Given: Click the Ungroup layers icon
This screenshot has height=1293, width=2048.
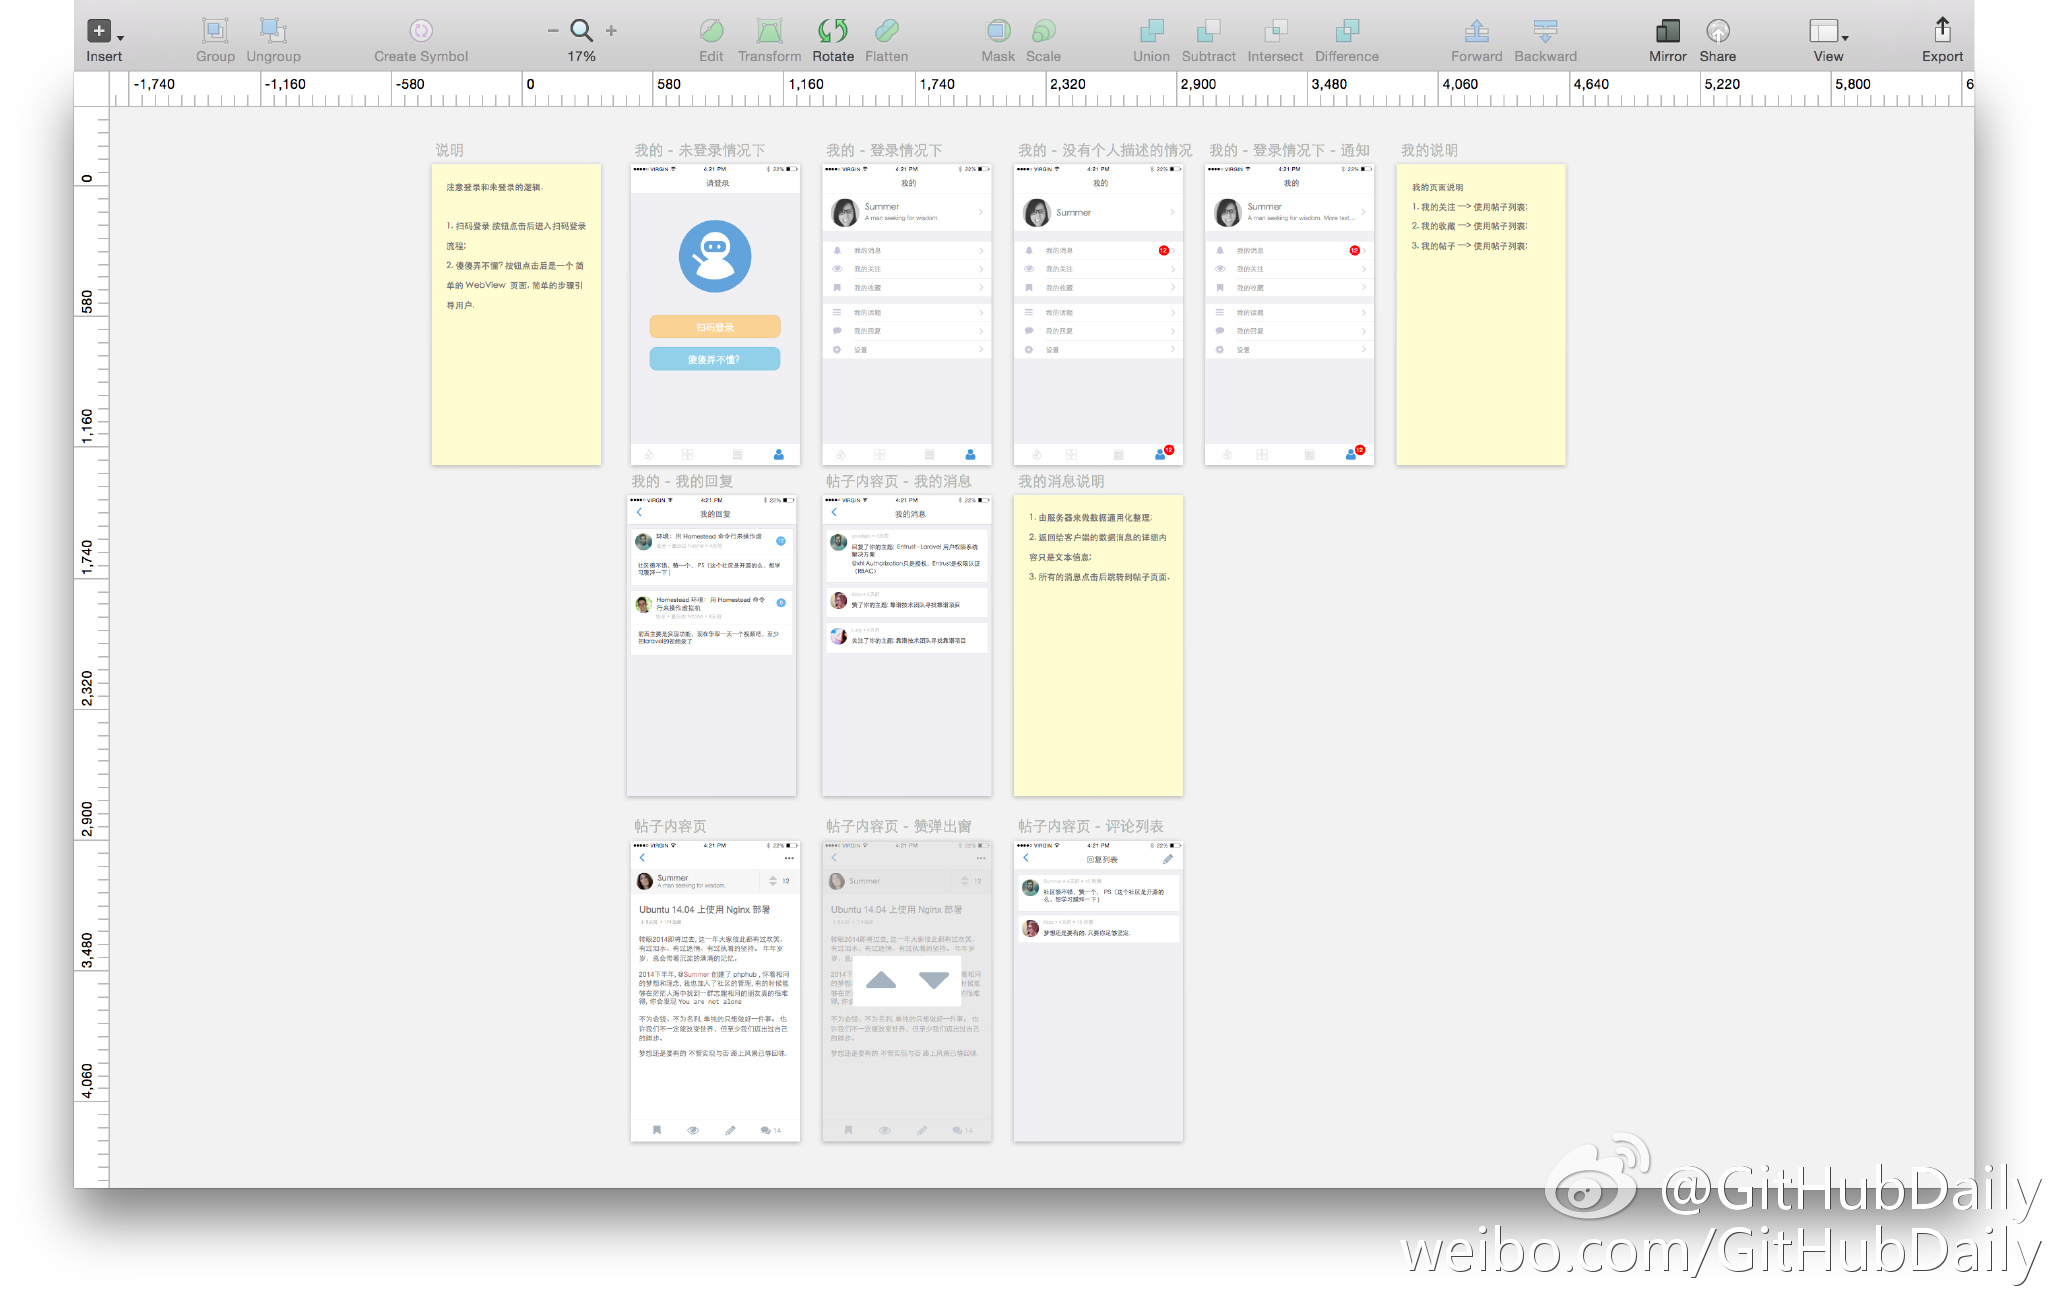Looking at the screenshot, I should 272,31.
